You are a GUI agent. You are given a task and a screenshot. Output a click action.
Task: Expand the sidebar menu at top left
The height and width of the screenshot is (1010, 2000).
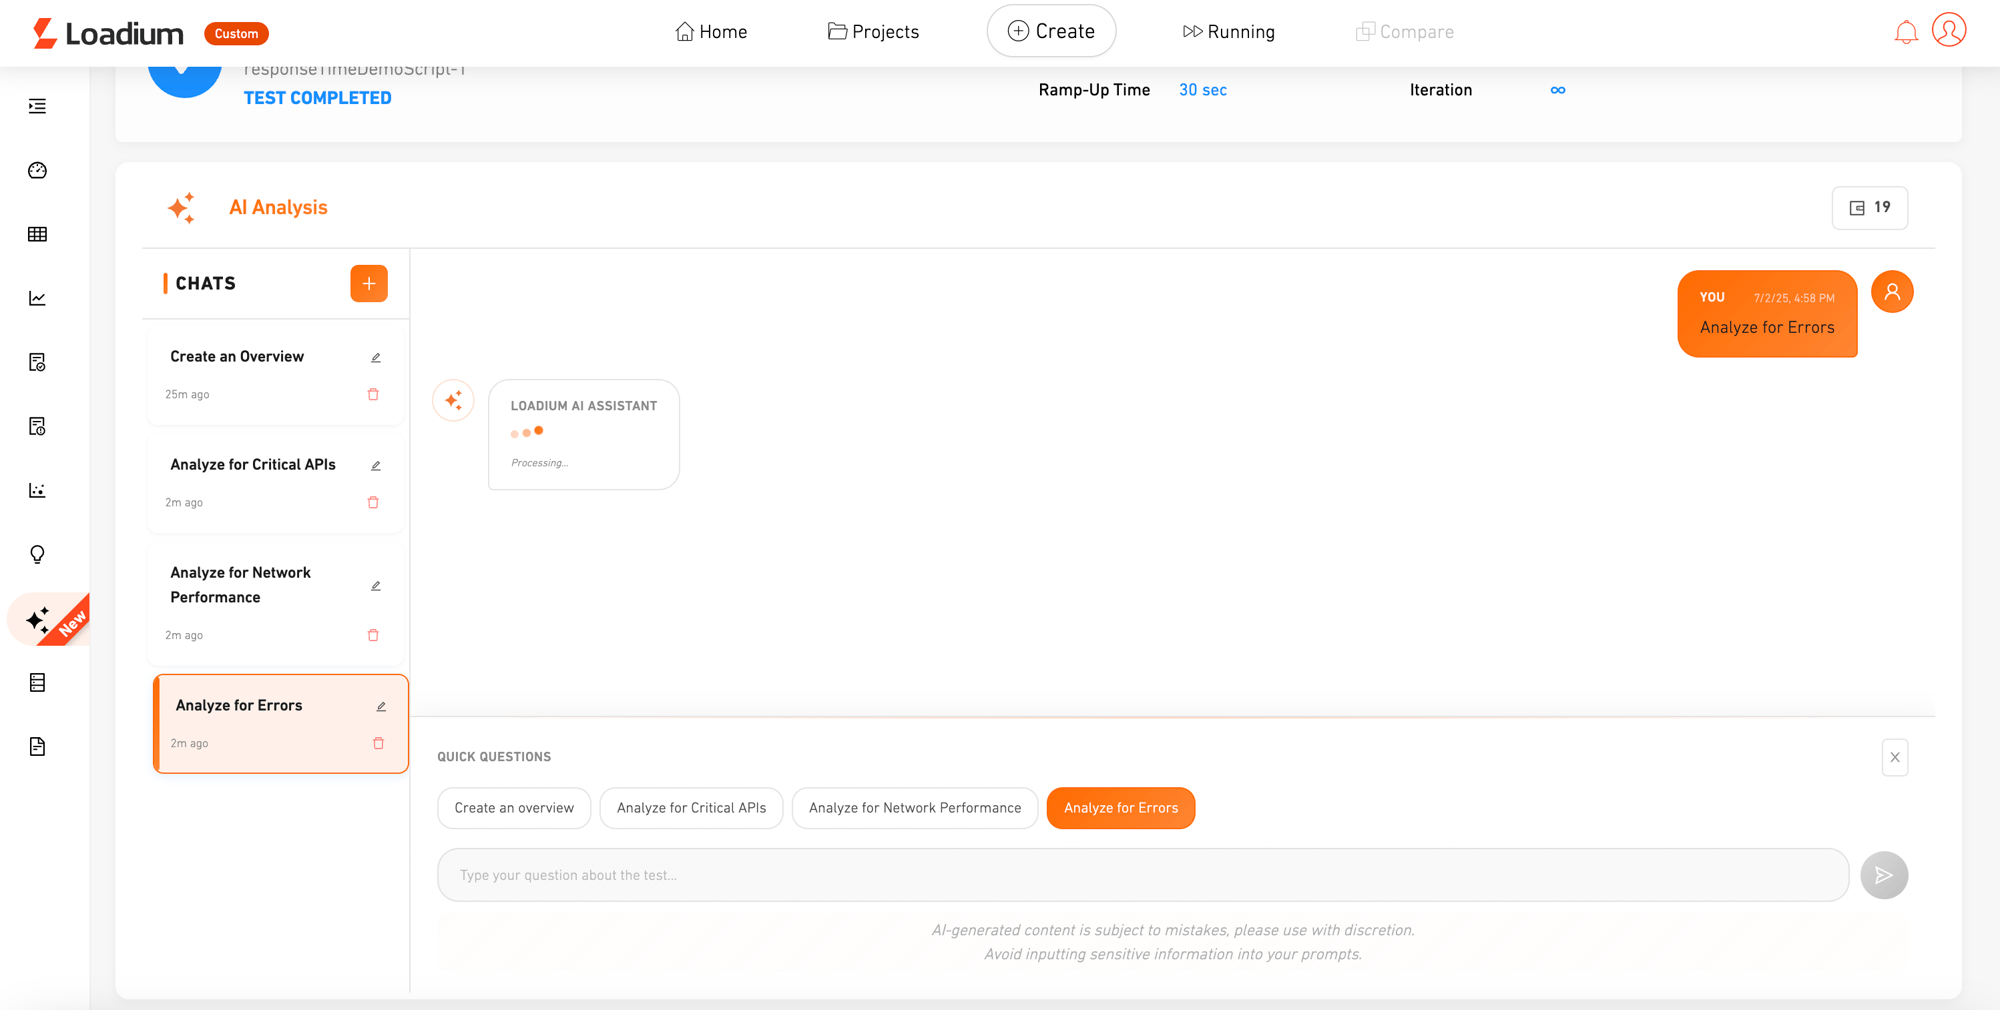point(38,106)
